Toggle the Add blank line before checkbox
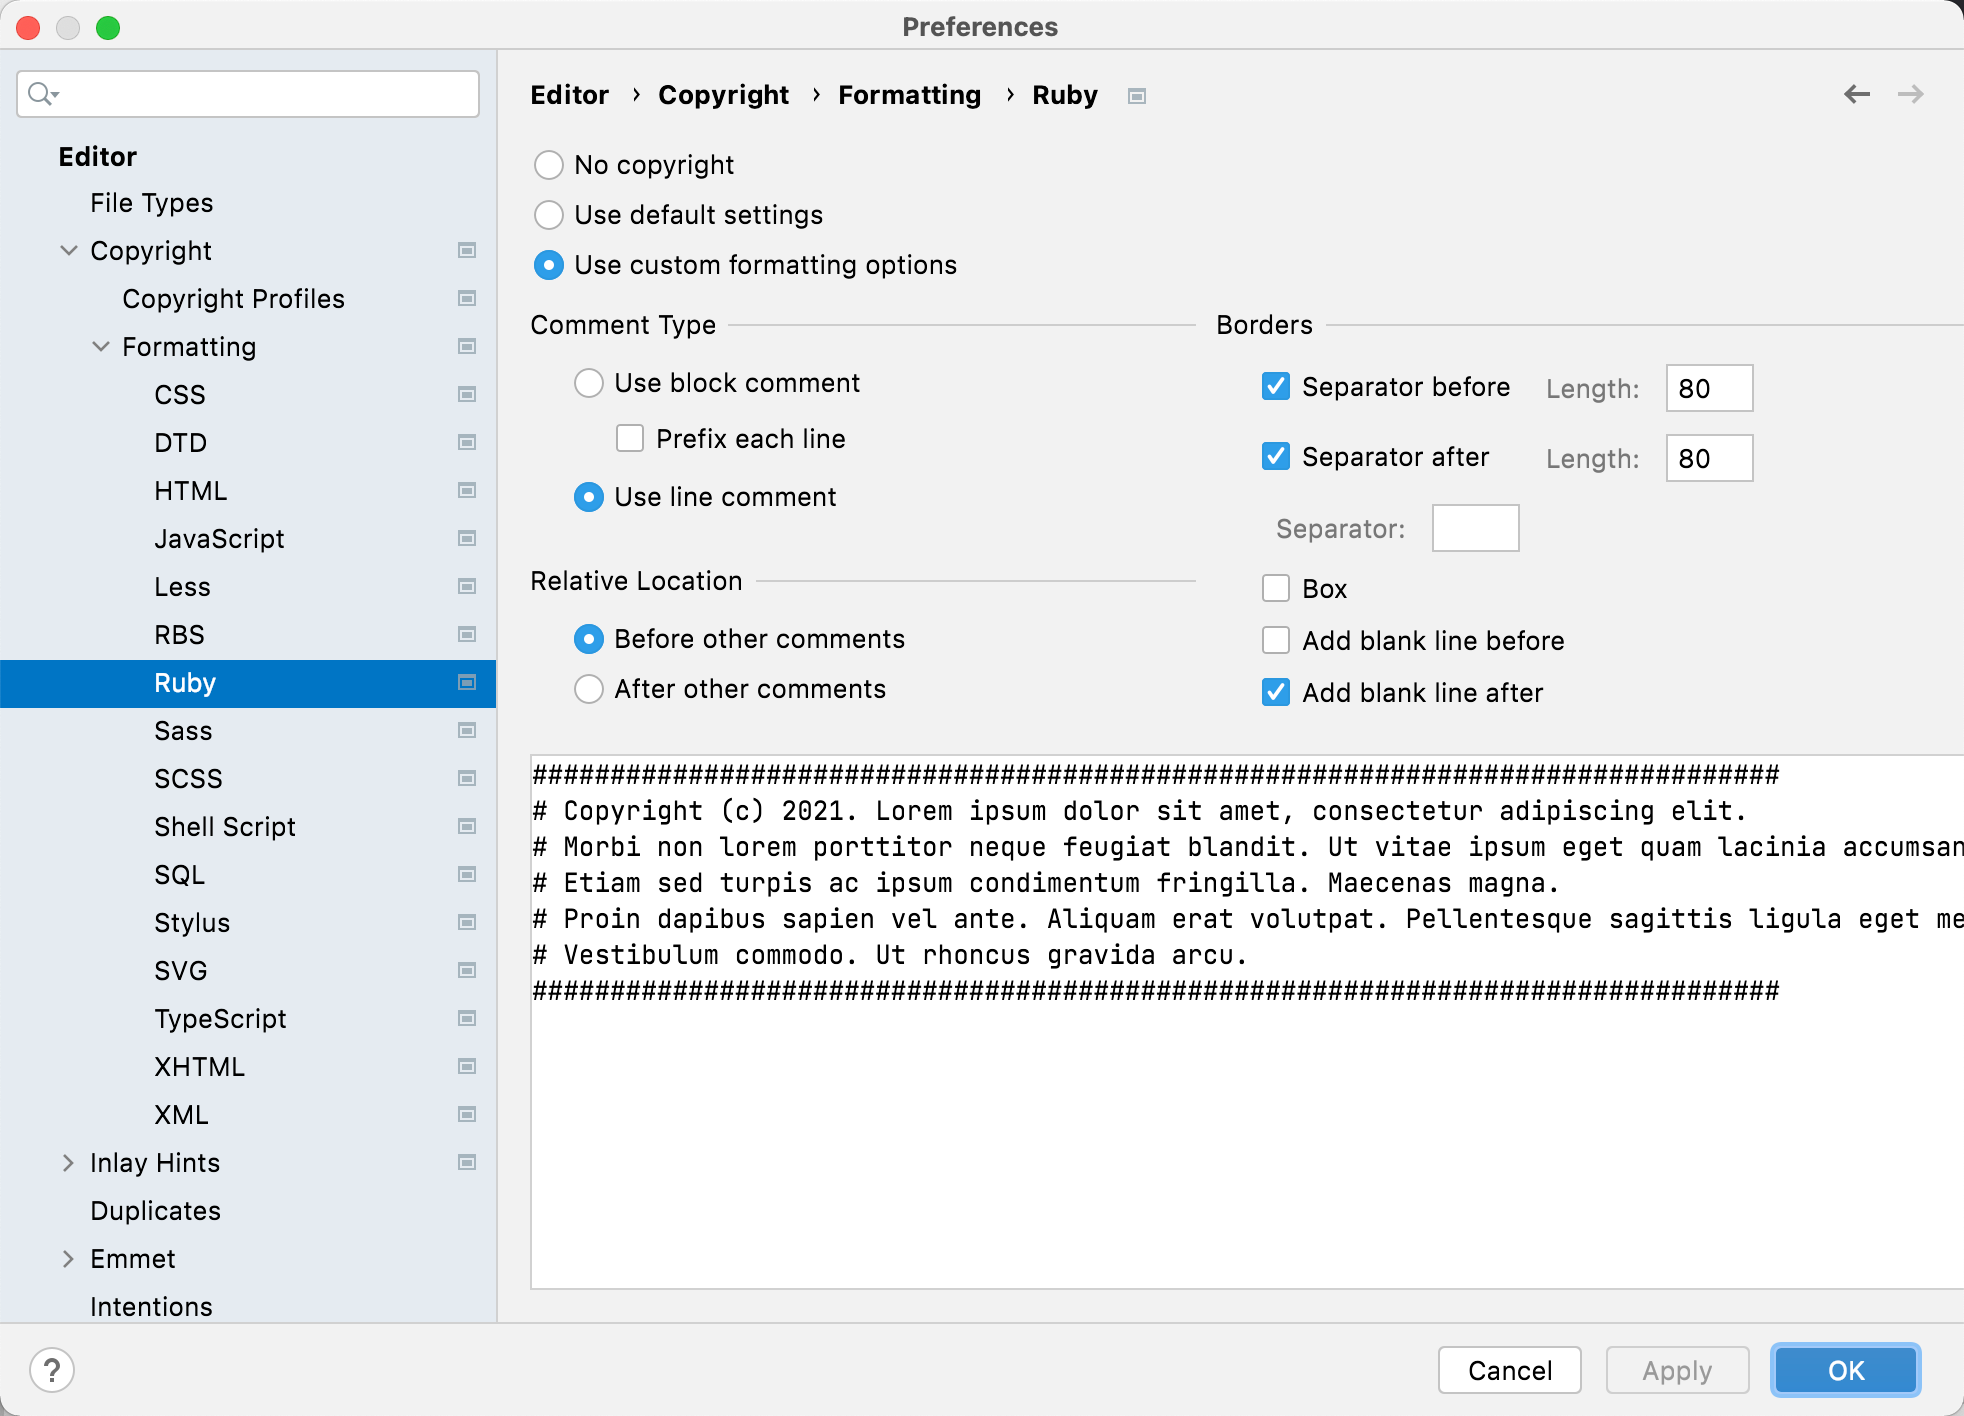This screenshot has width=1964, height=1416. [1276, 640]
